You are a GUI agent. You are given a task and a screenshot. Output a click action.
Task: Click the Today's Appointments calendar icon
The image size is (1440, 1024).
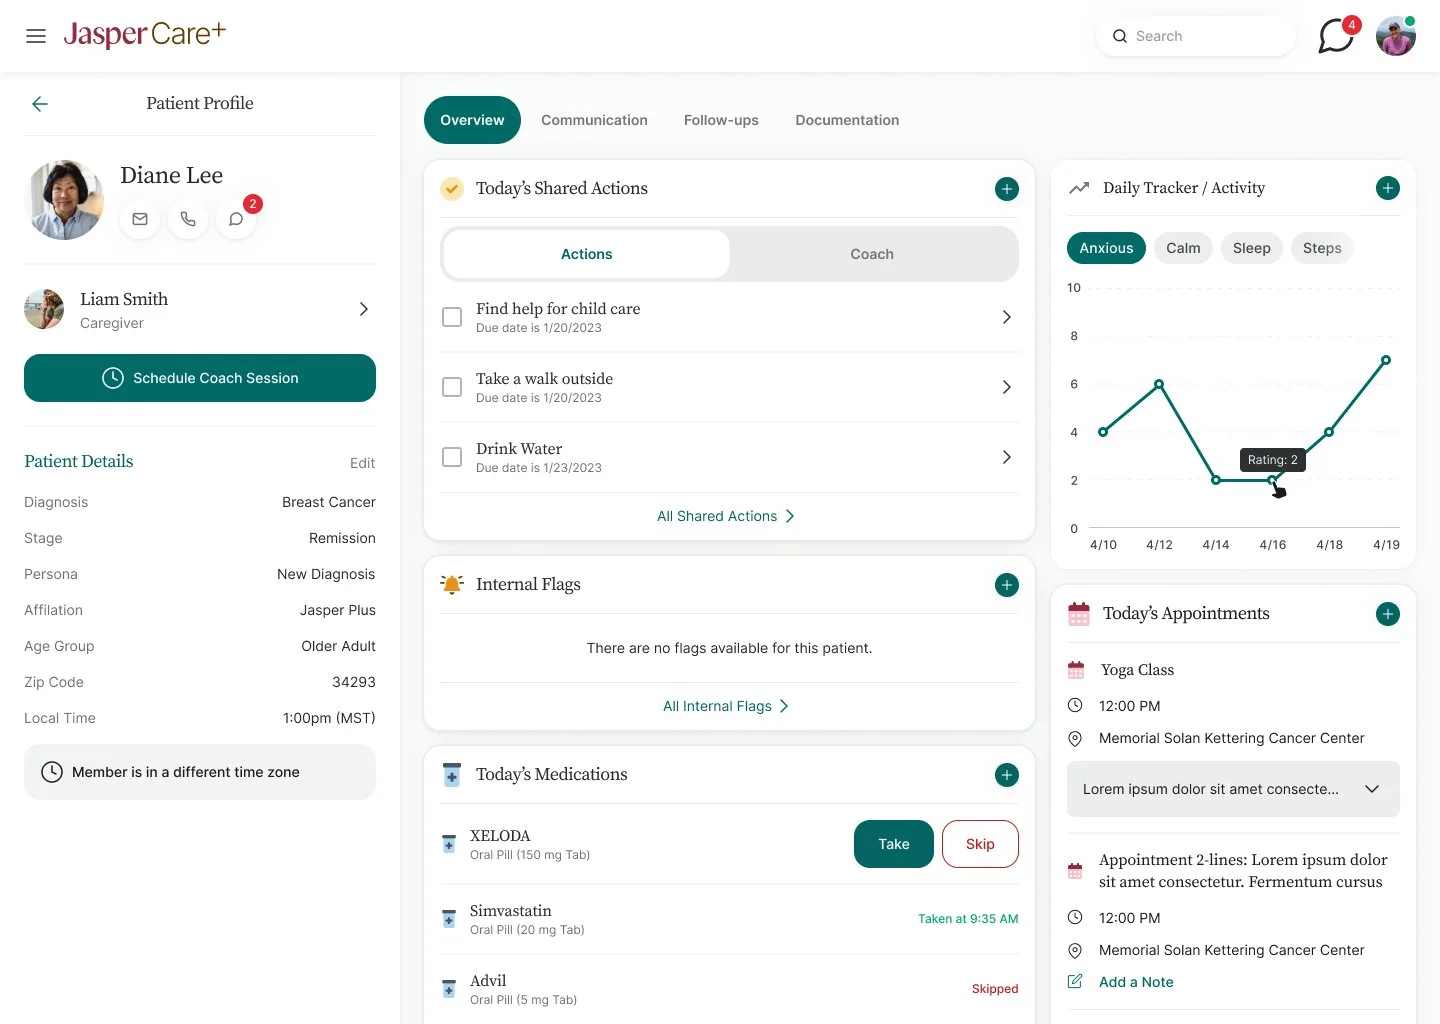click(1079, 614)
